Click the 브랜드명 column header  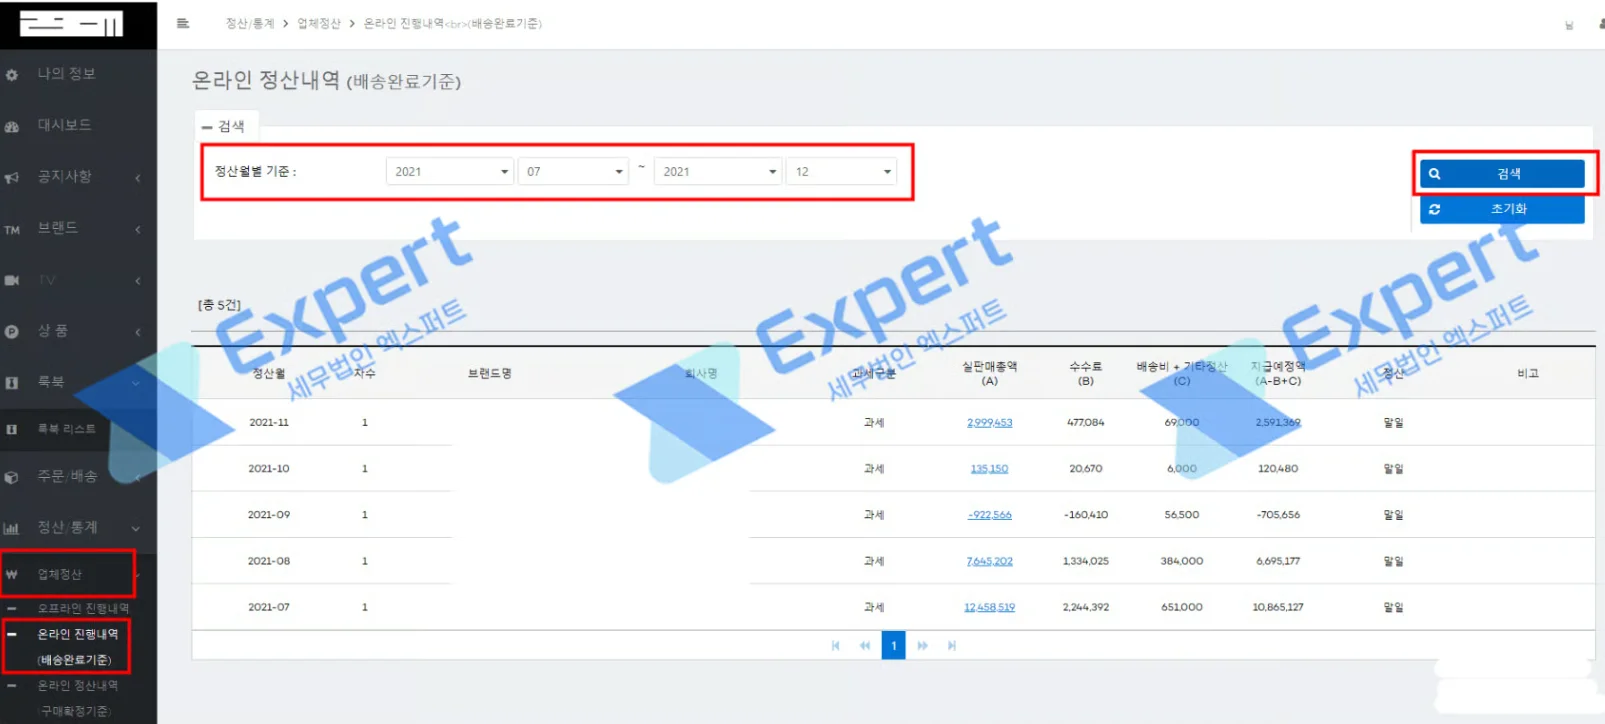pyautogui.click(x=490, y=374)
